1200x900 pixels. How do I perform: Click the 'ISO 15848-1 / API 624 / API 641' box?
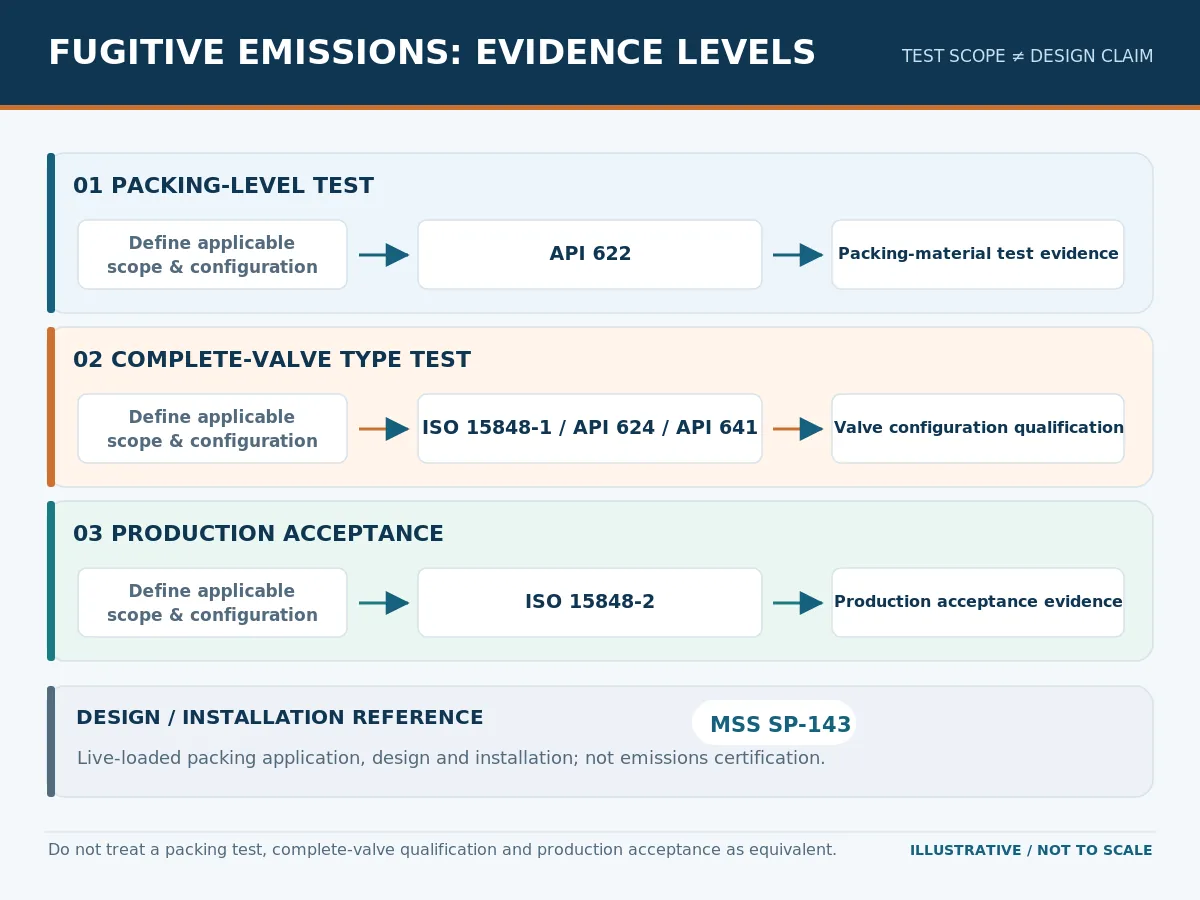click(590, 429)
